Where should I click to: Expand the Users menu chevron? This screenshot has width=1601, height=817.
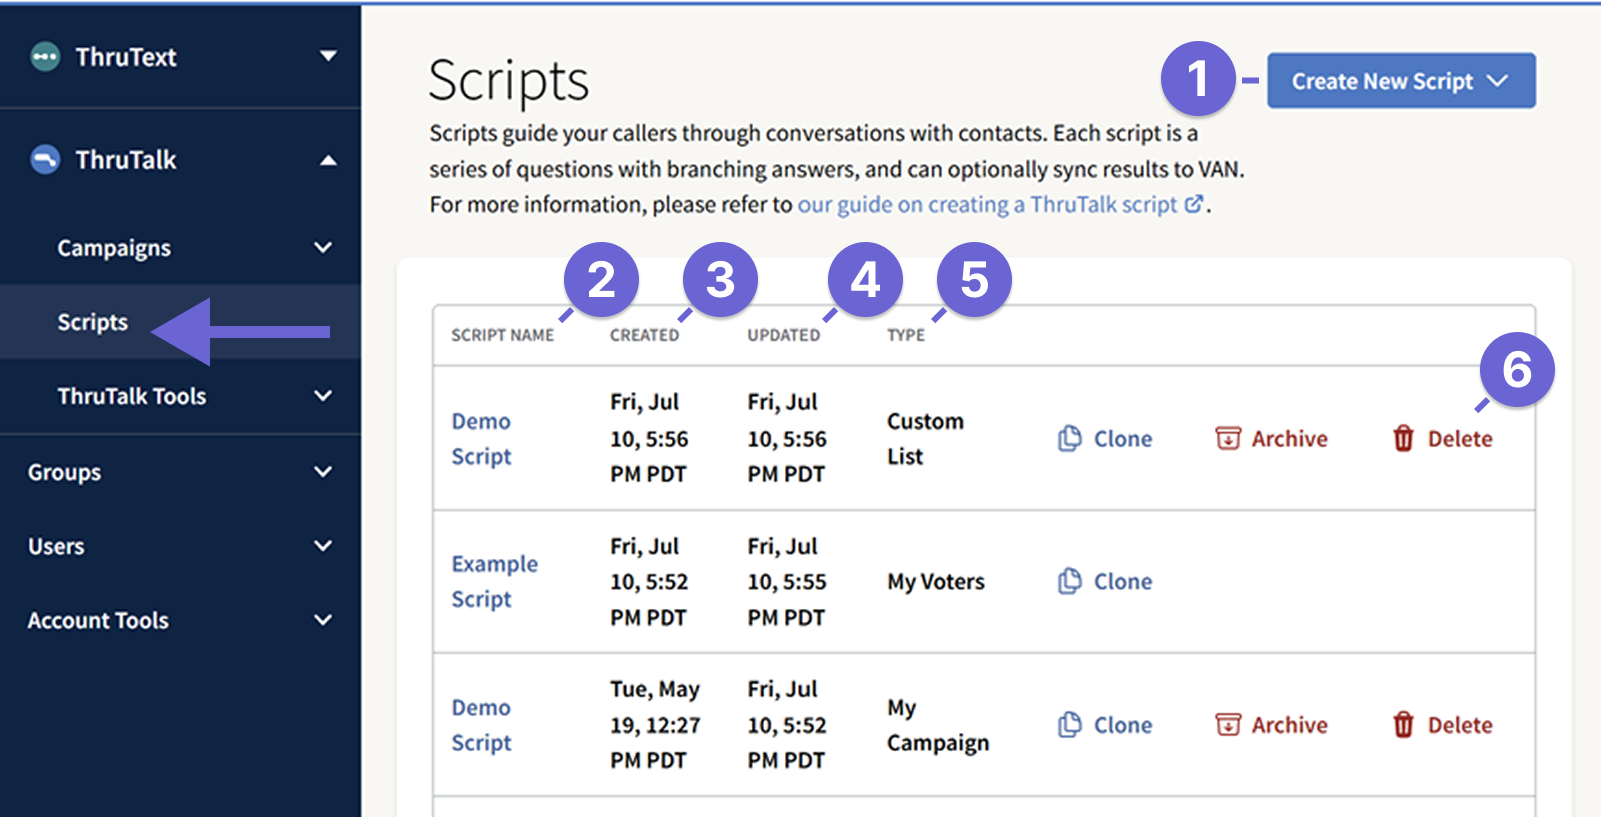pyautogui.click(x=323, y=545)
